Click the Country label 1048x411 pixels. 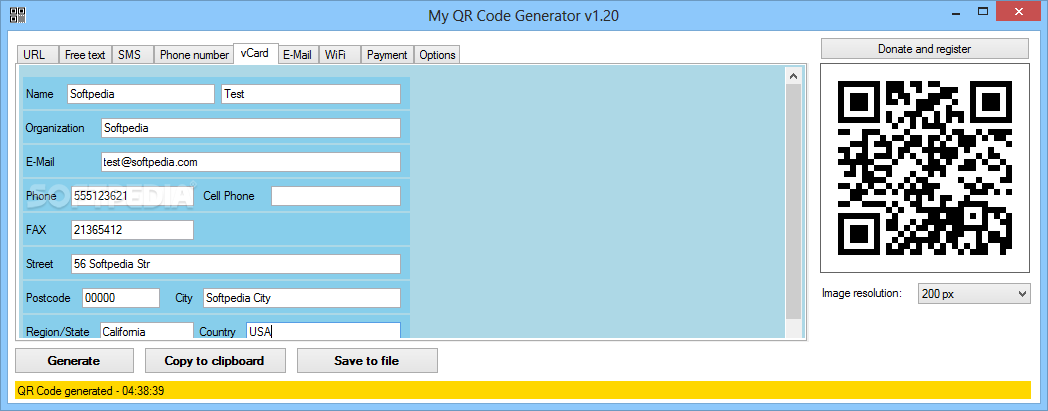pos(217,331)
